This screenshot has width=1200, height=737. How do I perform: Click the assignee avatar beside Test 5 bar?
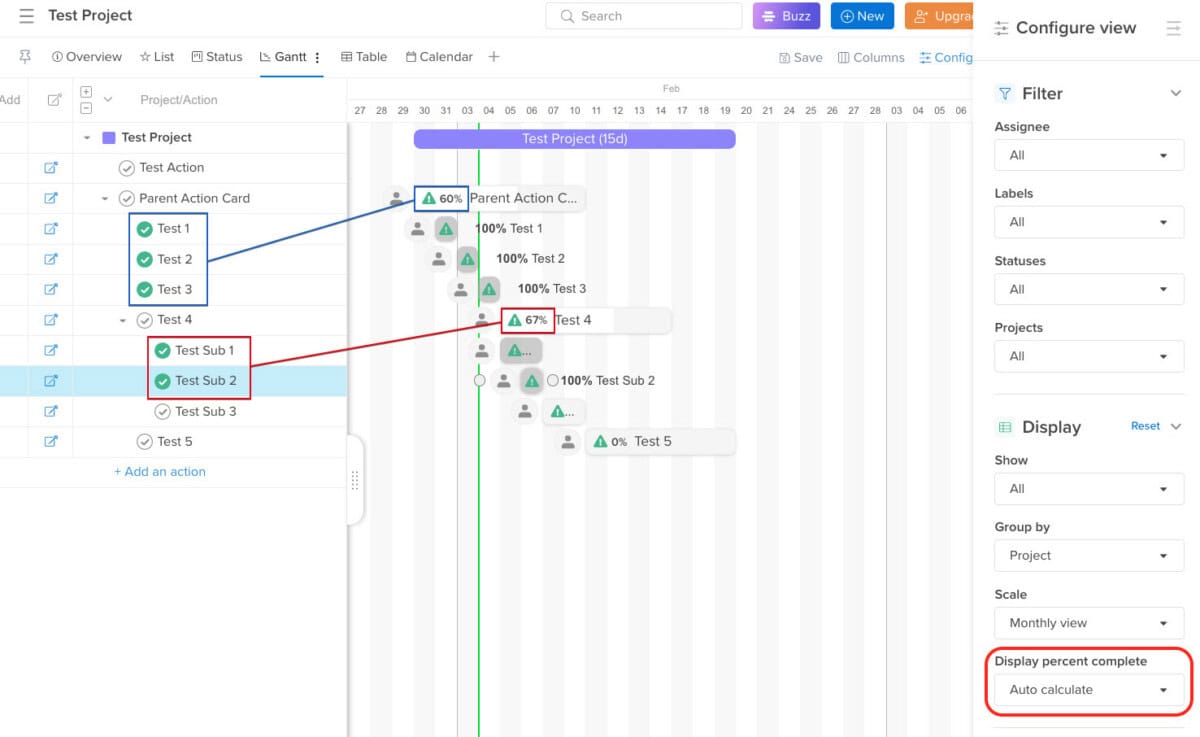pos(568,441)
